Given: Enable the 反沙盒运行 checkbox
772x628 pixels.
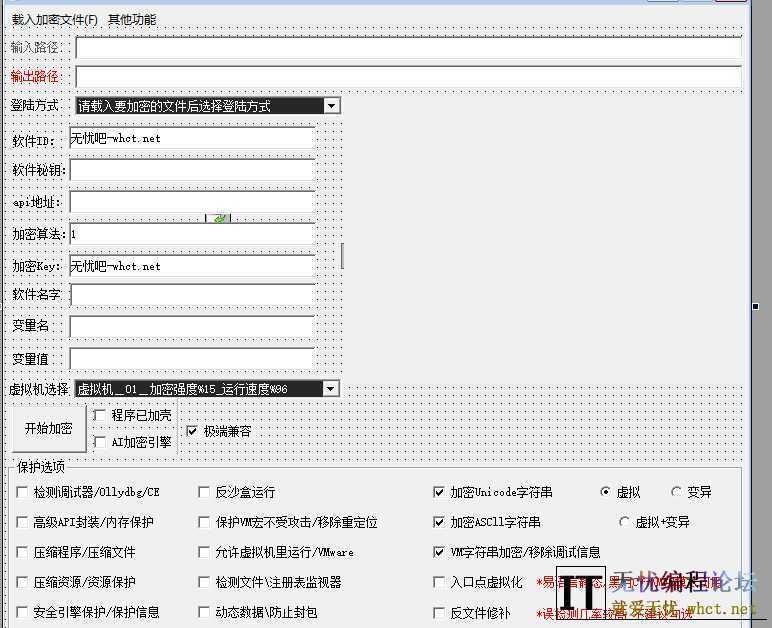Looking at the screenshot, I should coord(205,492).
